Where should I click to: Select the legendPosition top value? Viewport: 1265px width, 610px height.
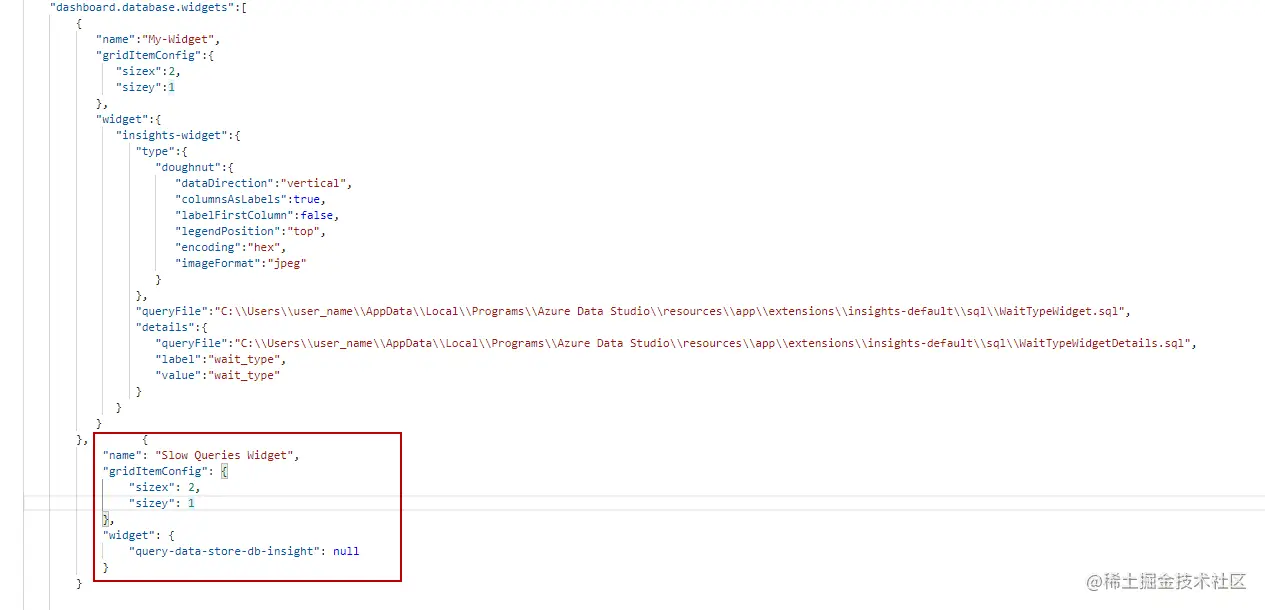pyautogui.click(x=303, y=231)
